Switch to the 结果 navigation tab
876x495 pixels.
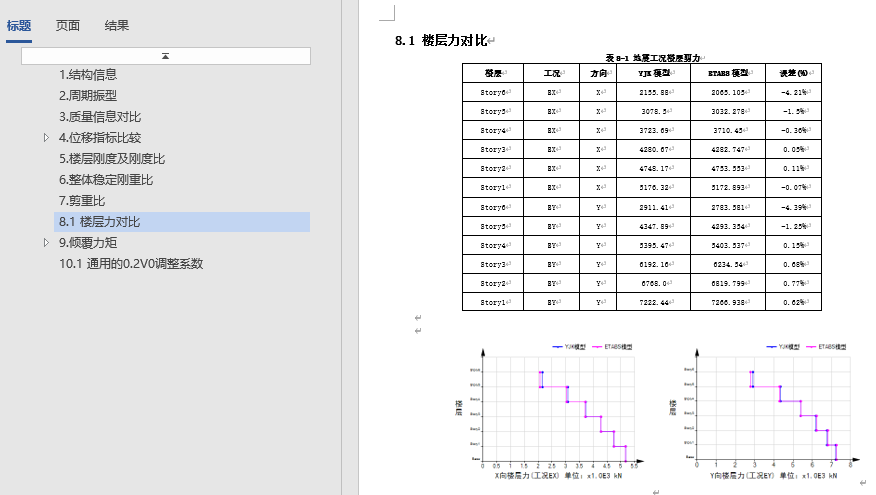117,26
